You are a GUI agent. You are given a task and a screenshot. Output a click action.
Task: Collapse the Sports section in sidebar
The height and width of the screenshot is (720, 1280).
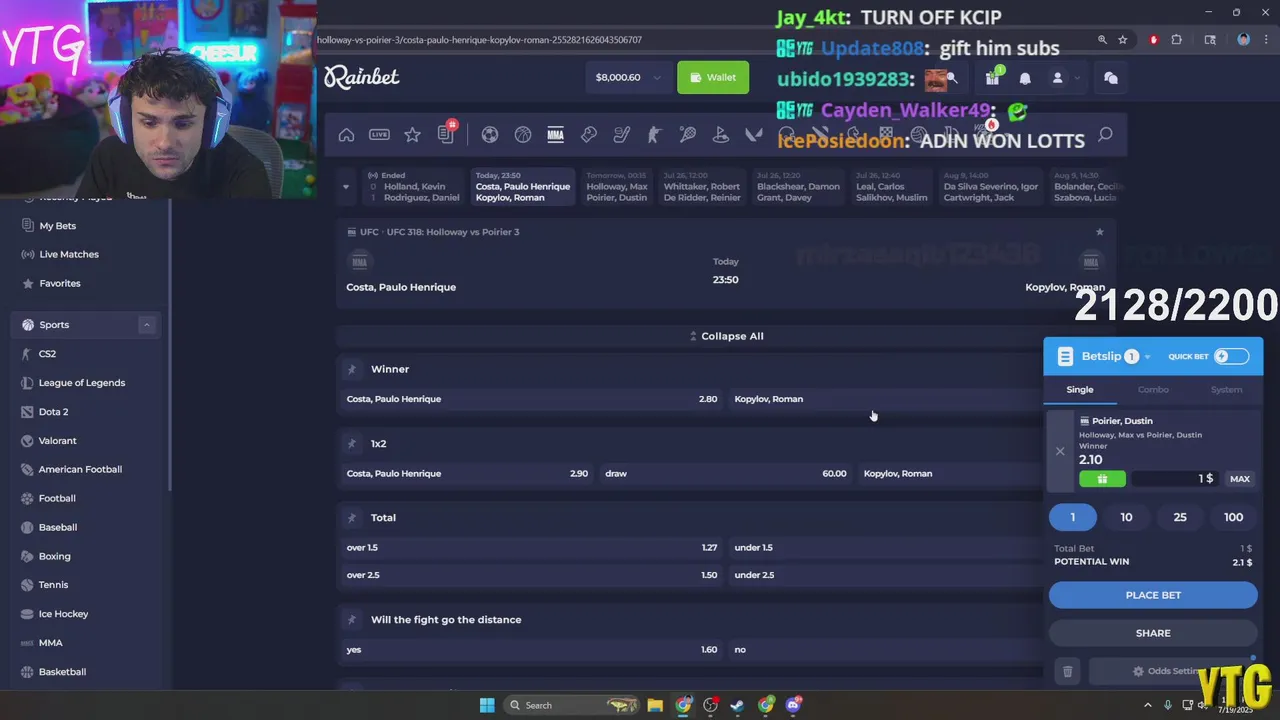pyautogui.click(x=146, y=325)
